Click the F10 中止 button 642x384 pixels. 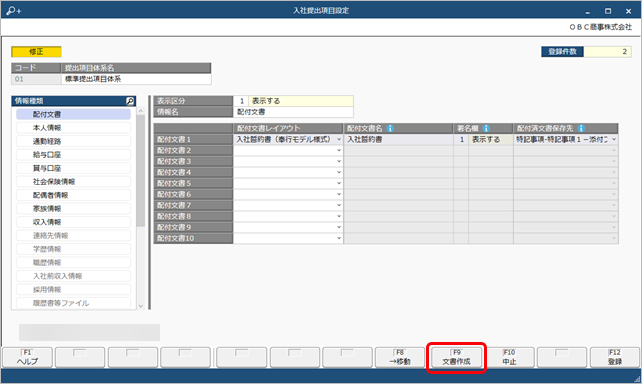pyautogui.click(x=509, y=357)
